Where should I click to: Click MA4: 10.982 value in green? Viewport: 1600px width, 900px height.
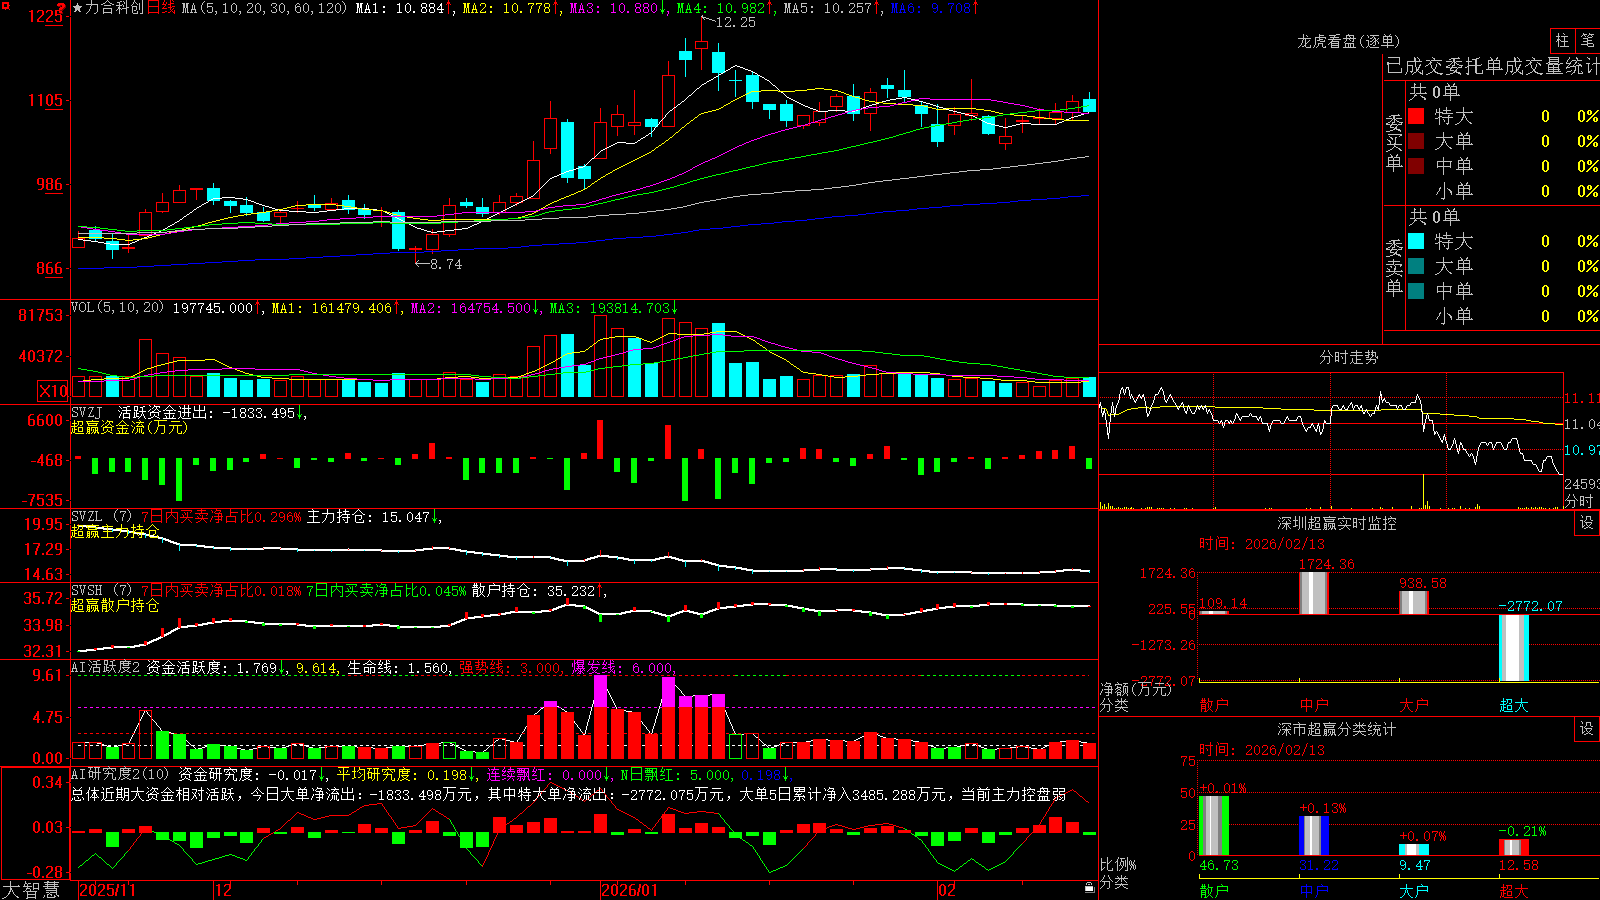[x=721, y=8]
